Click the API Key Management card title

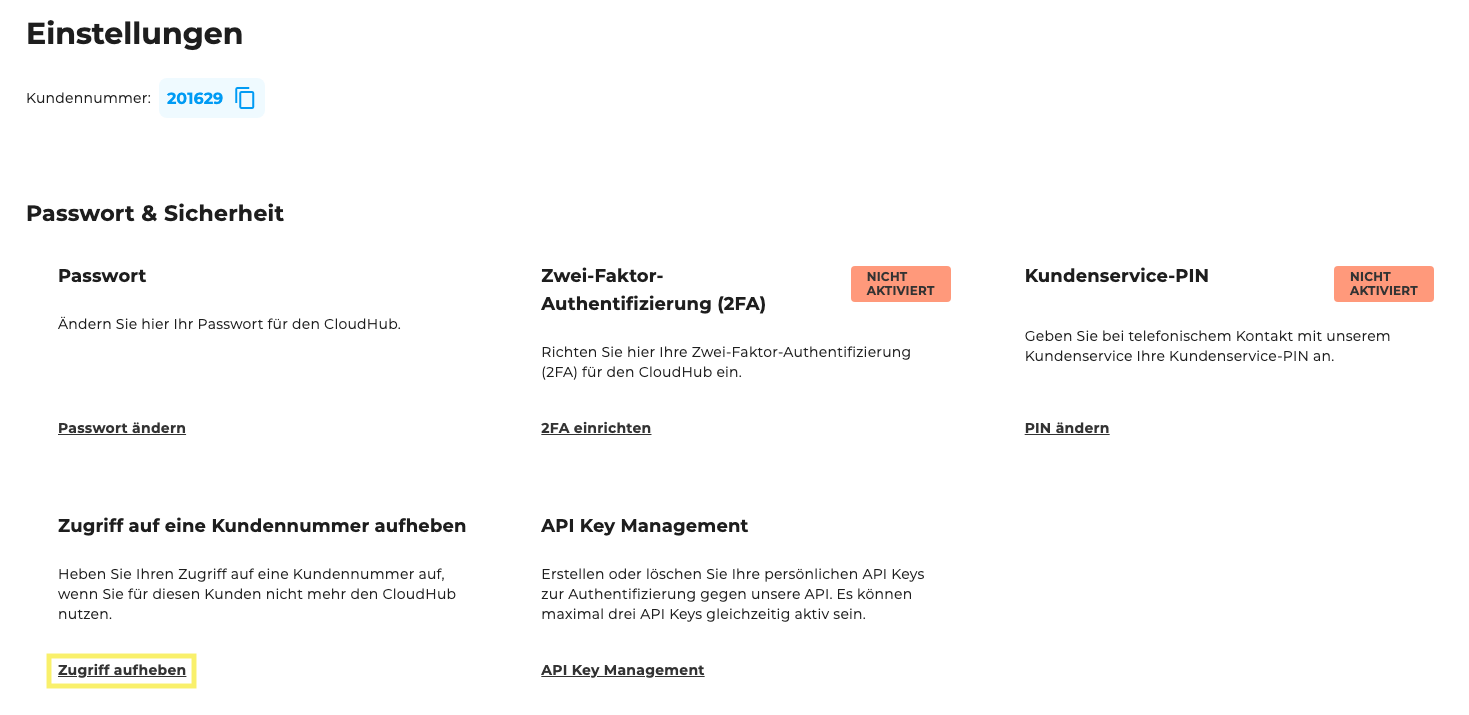coord(643,525)
